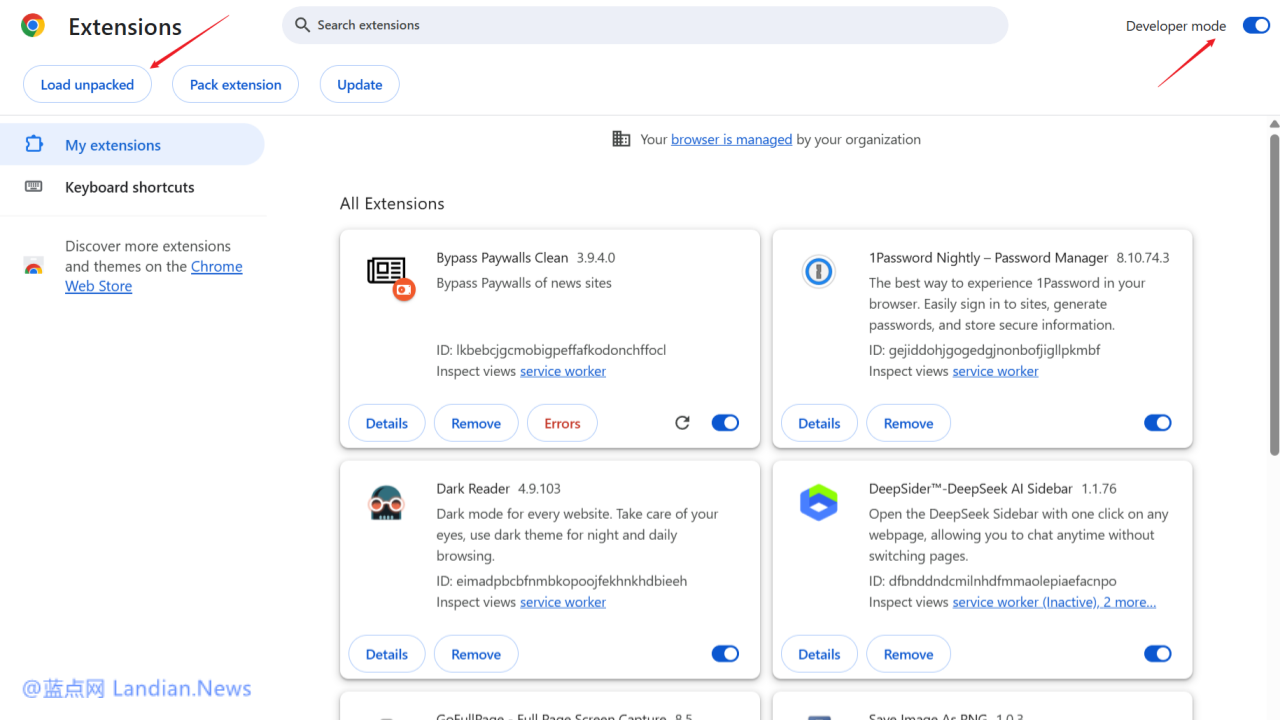Image resolution: width=1280 pixels, height=720 pixels.
Task: Click DeepSider version 1.1.76
Action: 1098,489
